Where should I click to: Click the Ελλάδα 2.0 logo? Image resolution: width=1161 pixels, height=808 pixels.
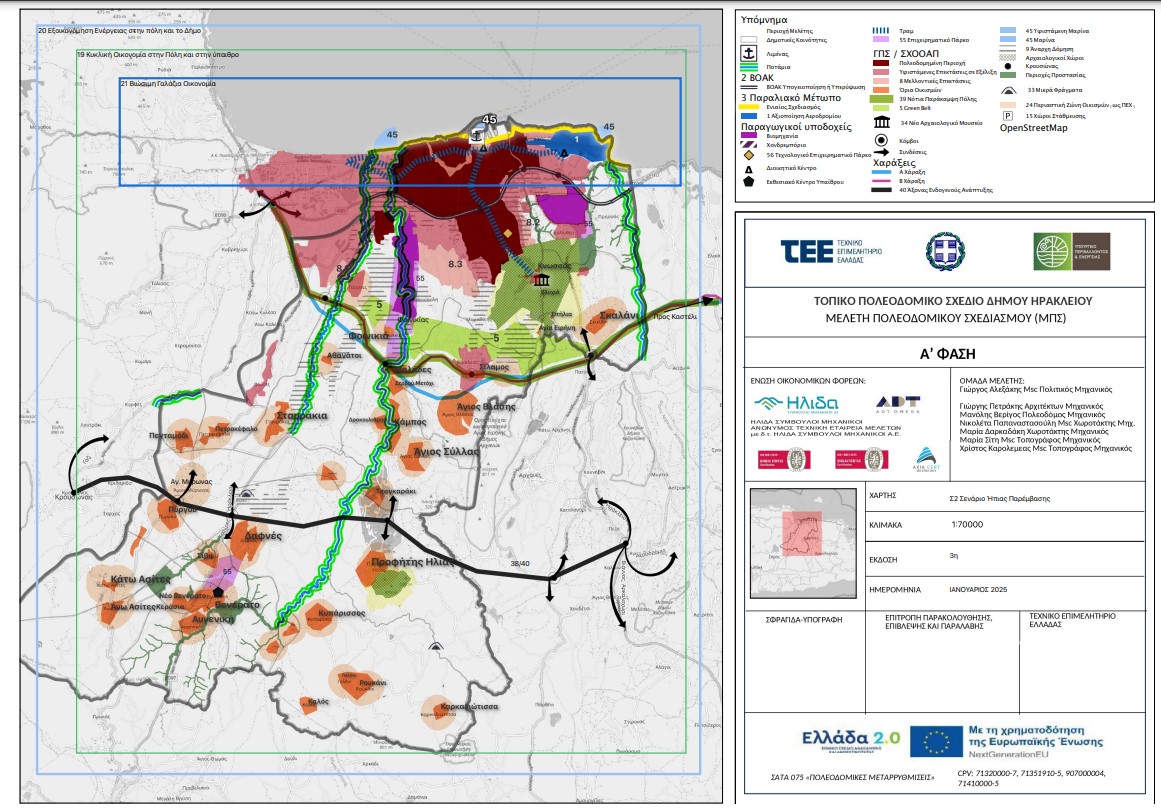[851, 738]
